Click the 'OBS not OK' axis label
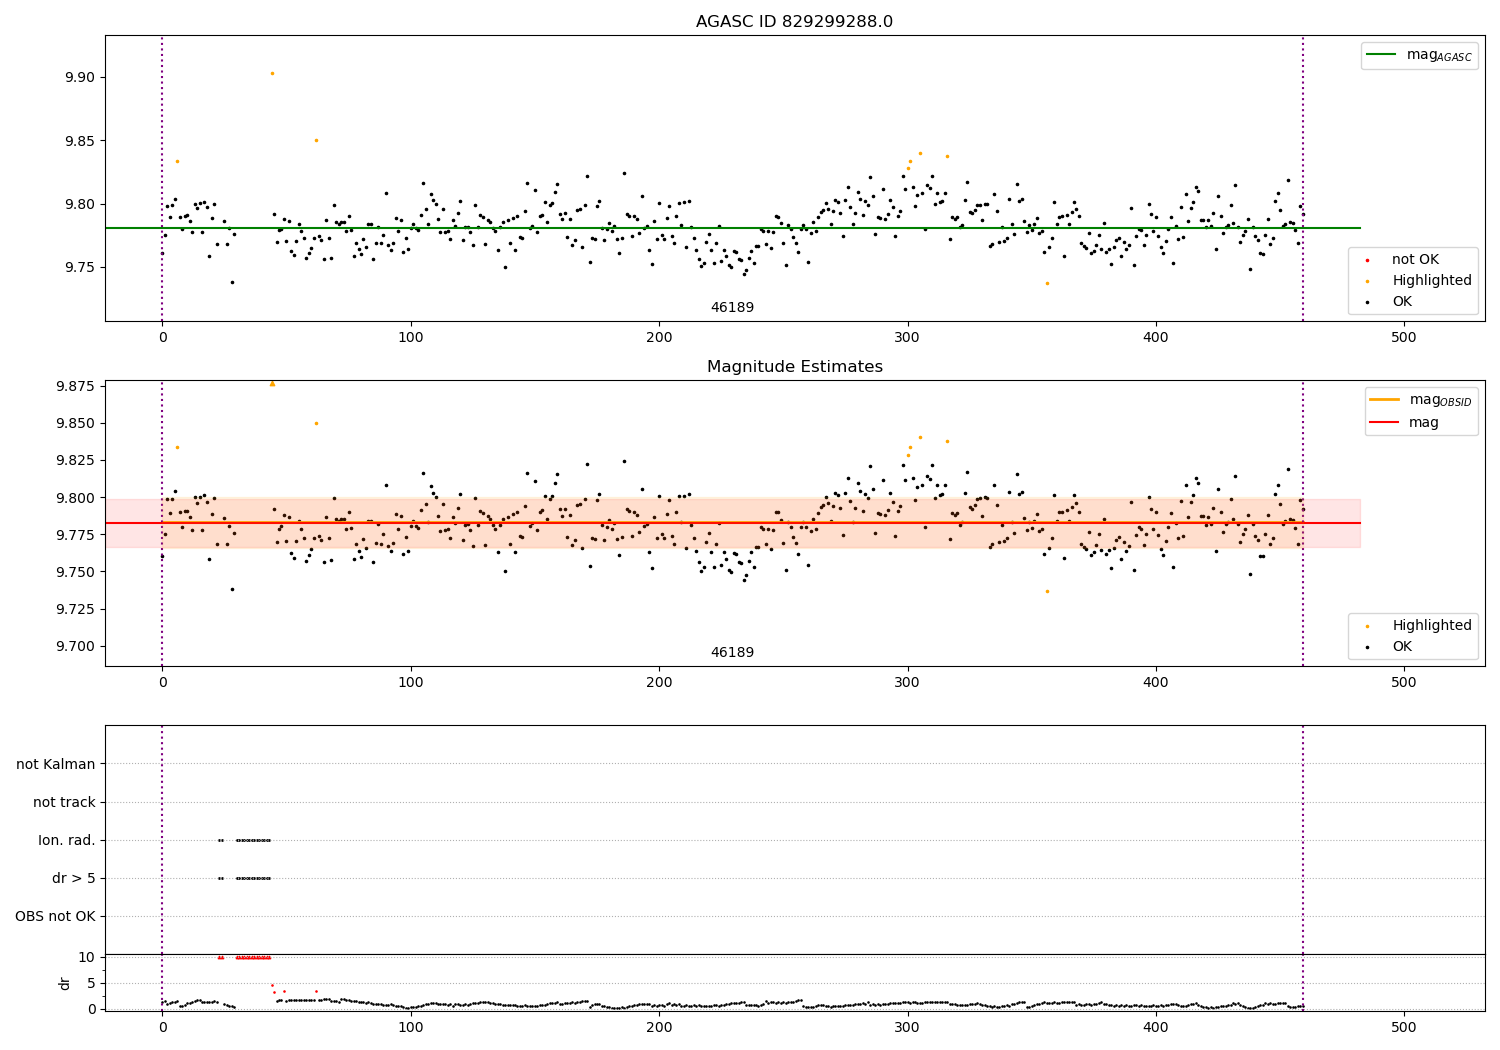Viewport: 1500px width, 1050px height. (x=56, y=916)
